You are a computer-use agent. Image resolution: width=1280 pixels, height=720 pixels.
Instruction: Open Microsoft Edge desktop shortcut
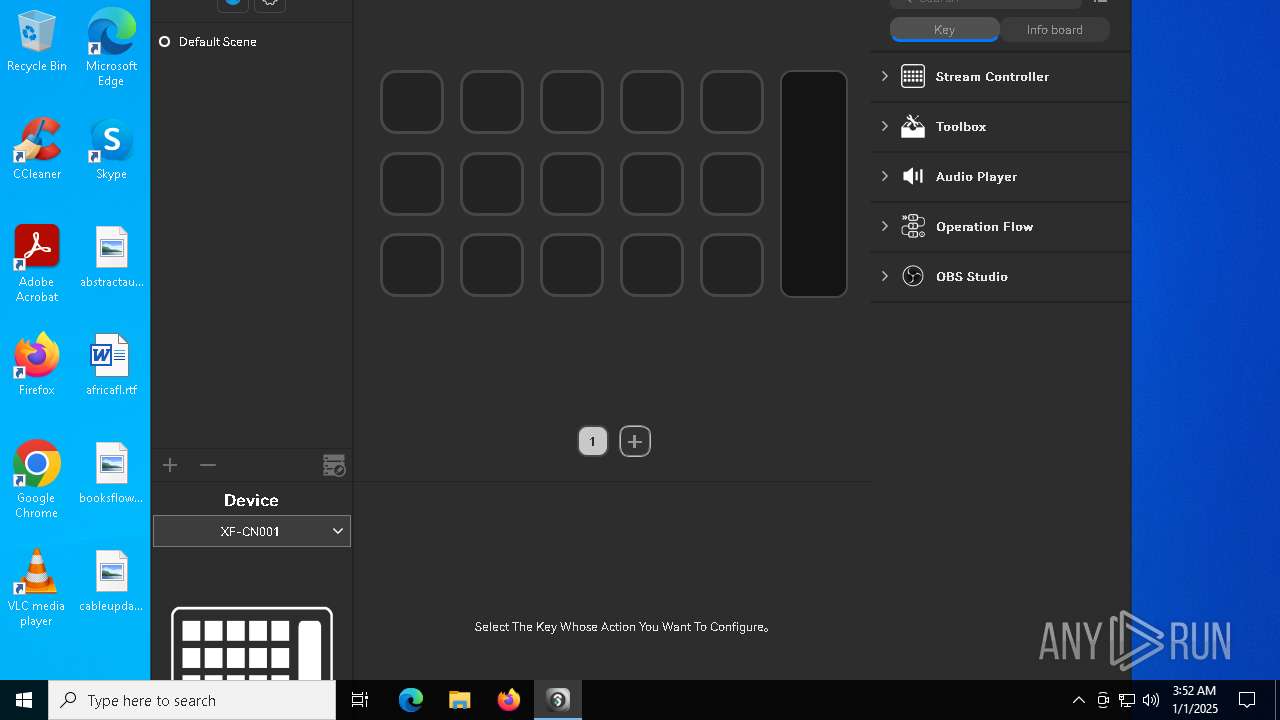click(111, 47)
